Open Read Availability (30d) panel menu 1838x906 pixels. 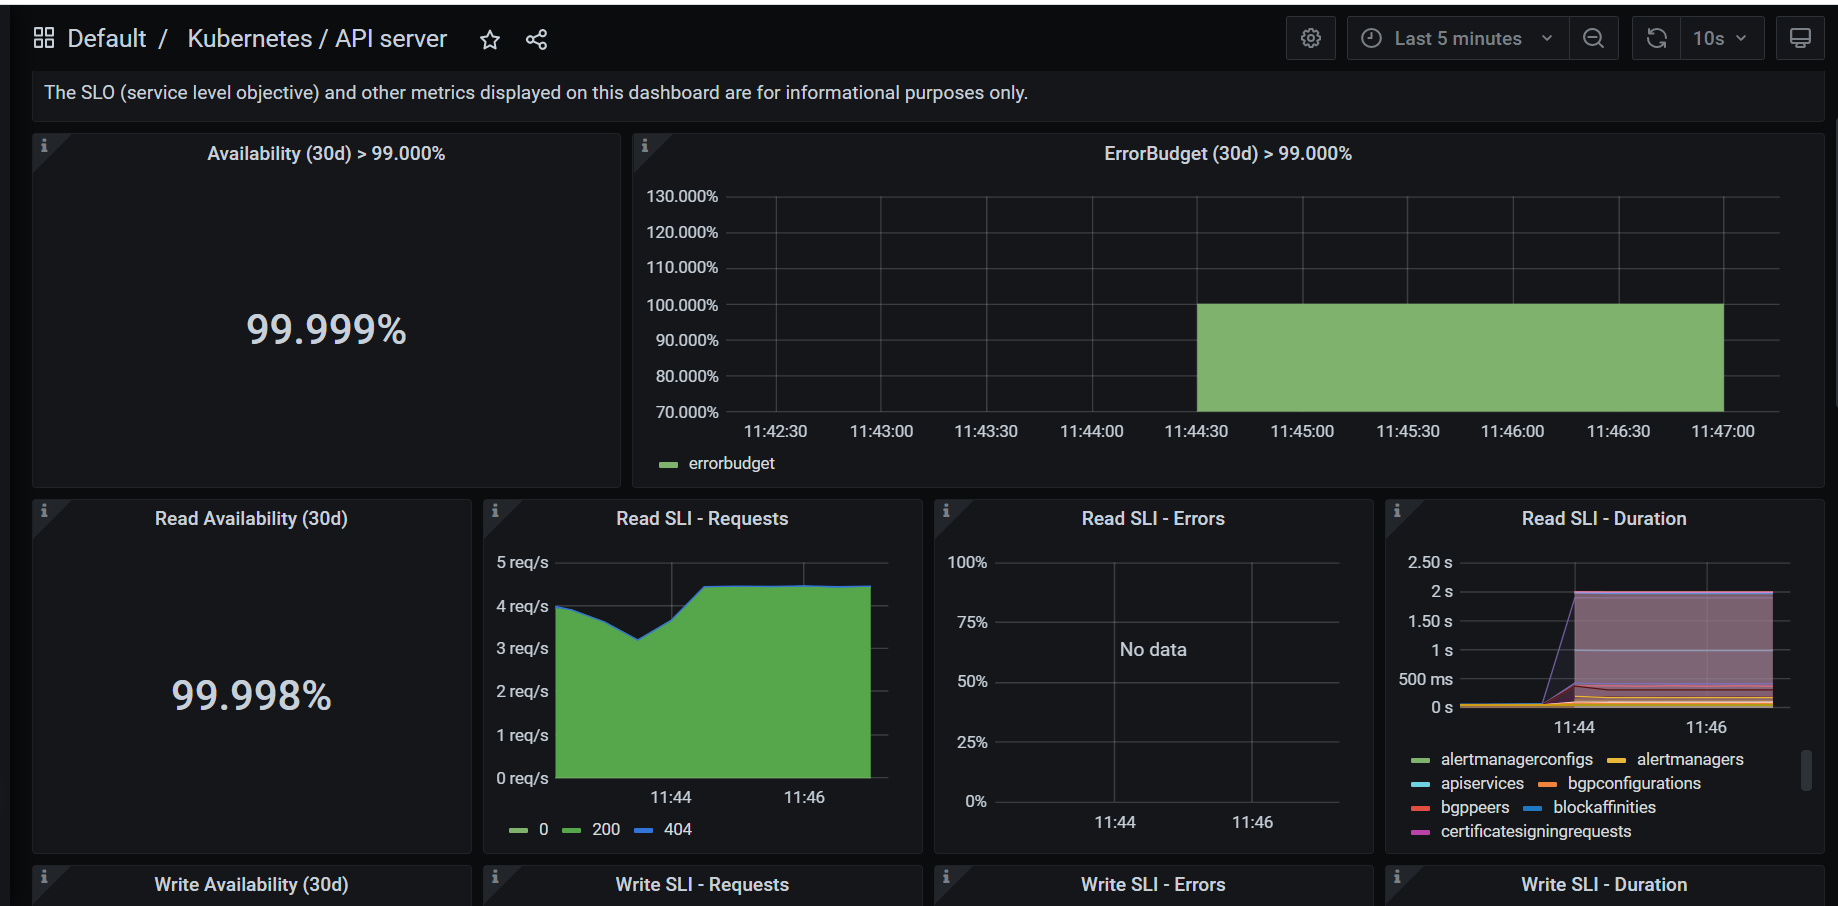coord(251,518)
